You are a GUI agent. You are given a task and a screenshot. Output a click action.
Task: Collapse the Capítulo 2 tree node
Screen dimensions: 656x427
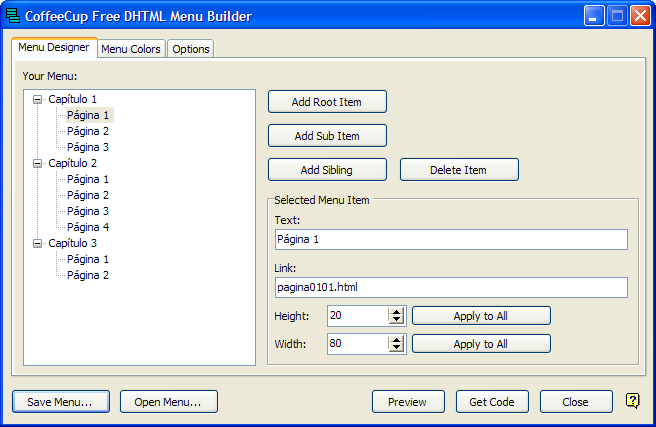(38, 163)
